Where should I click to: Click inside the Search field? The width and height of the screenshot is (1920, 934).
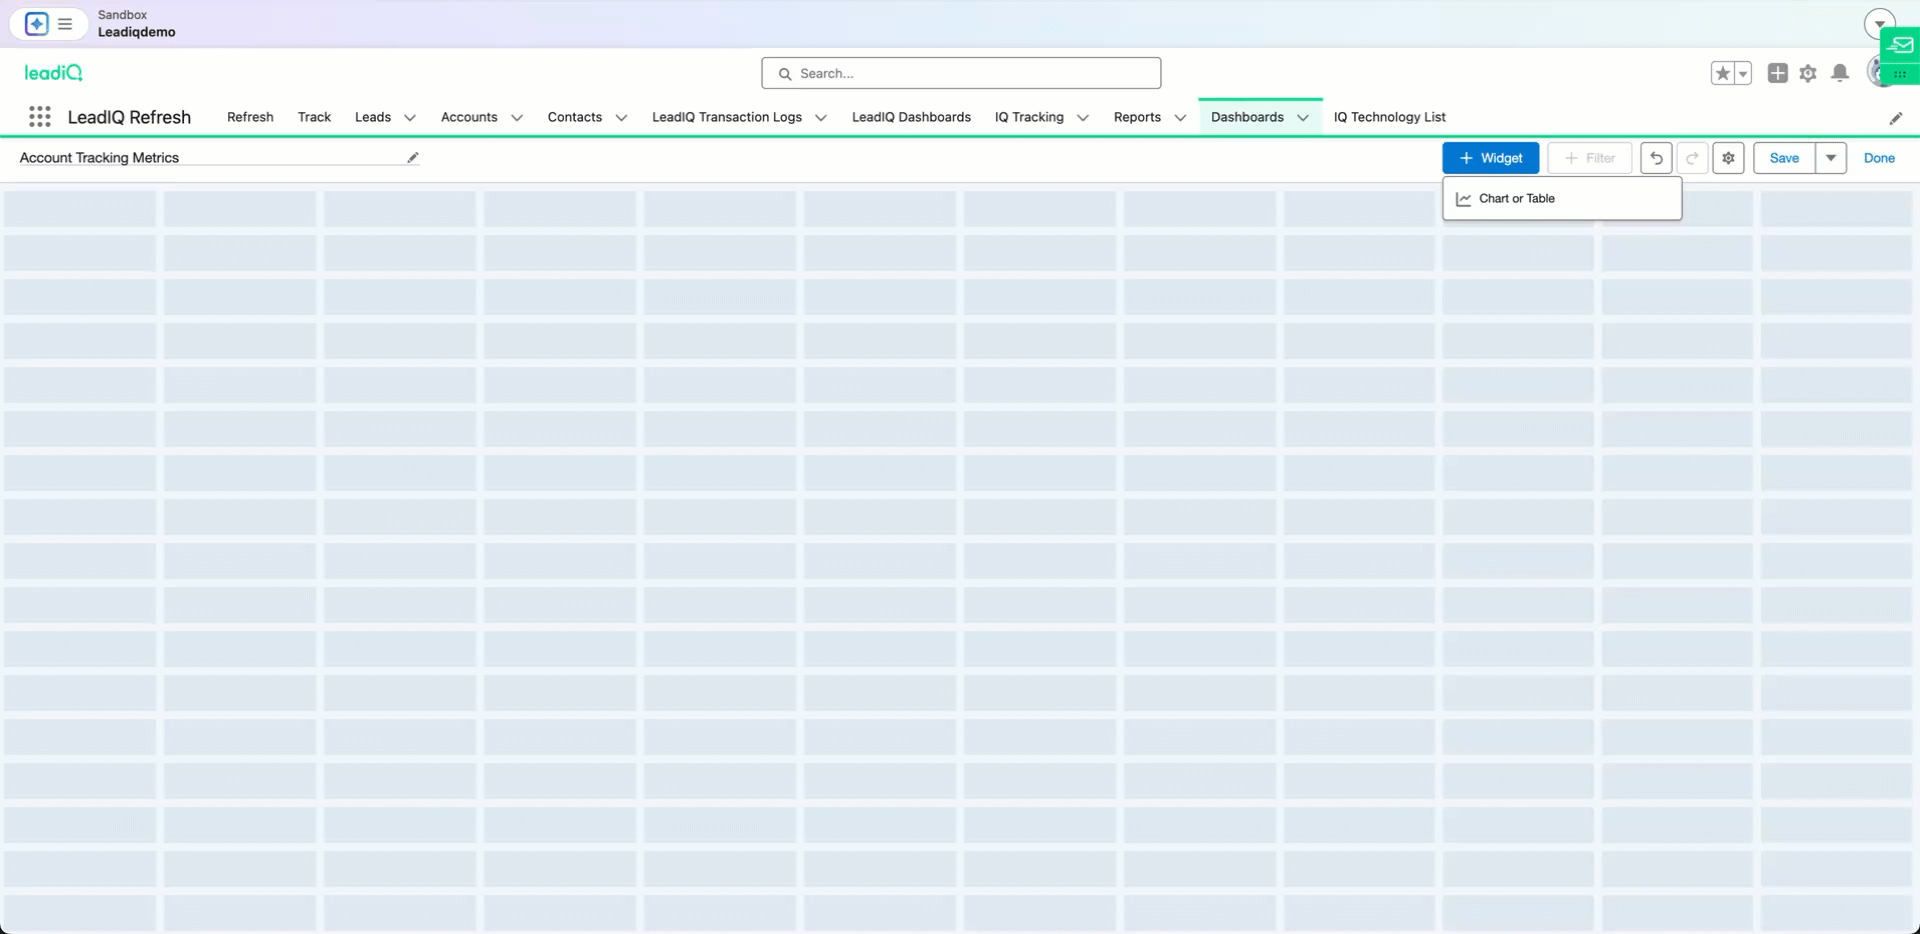click(x=960, y=73)
